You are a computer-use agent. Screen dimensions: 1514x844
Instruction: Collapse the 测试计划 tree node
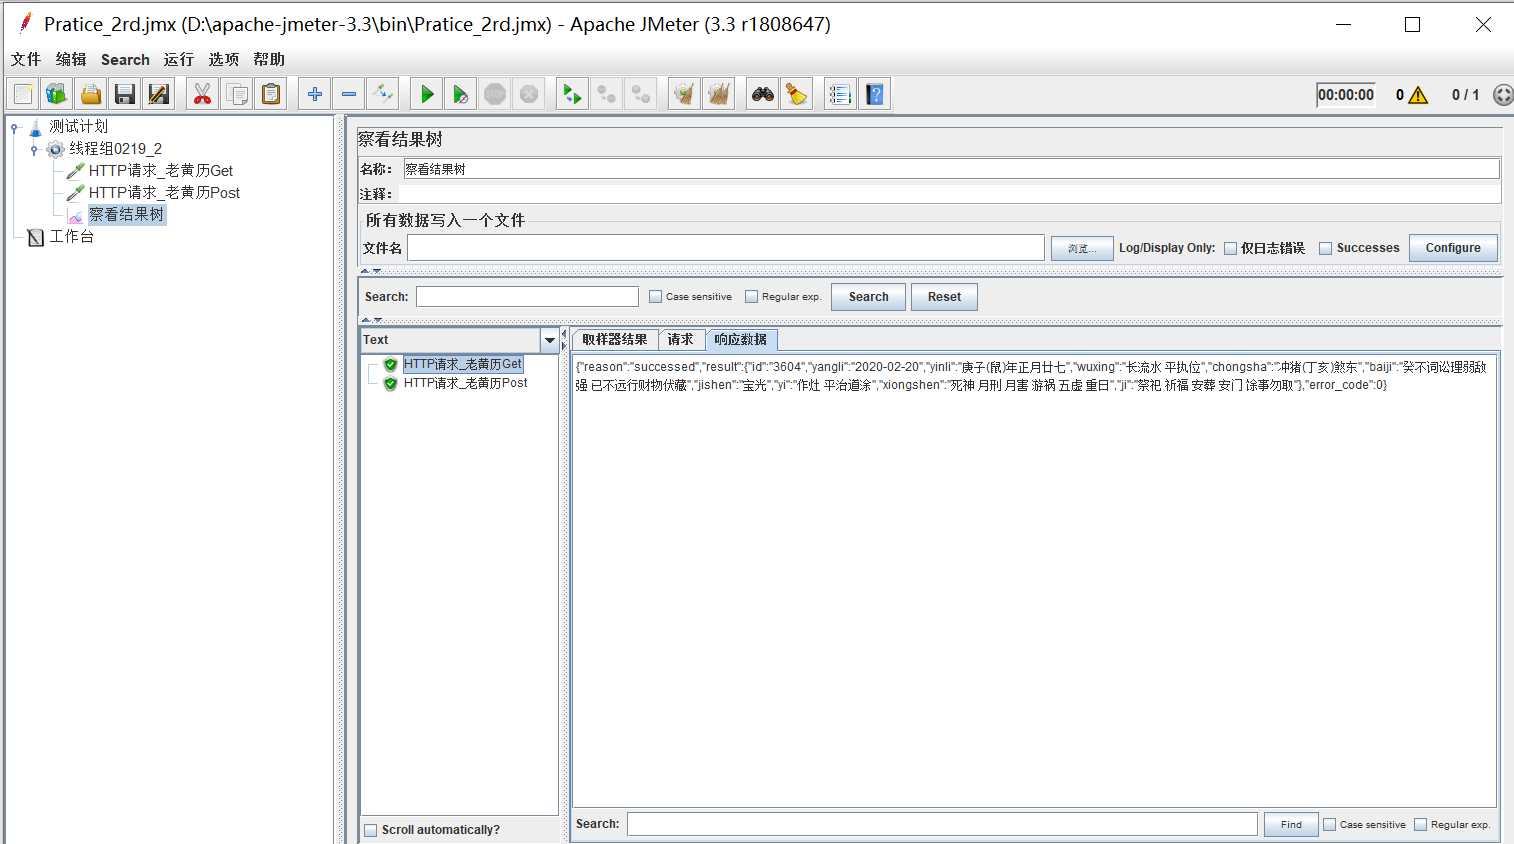[x=15, y=127]
